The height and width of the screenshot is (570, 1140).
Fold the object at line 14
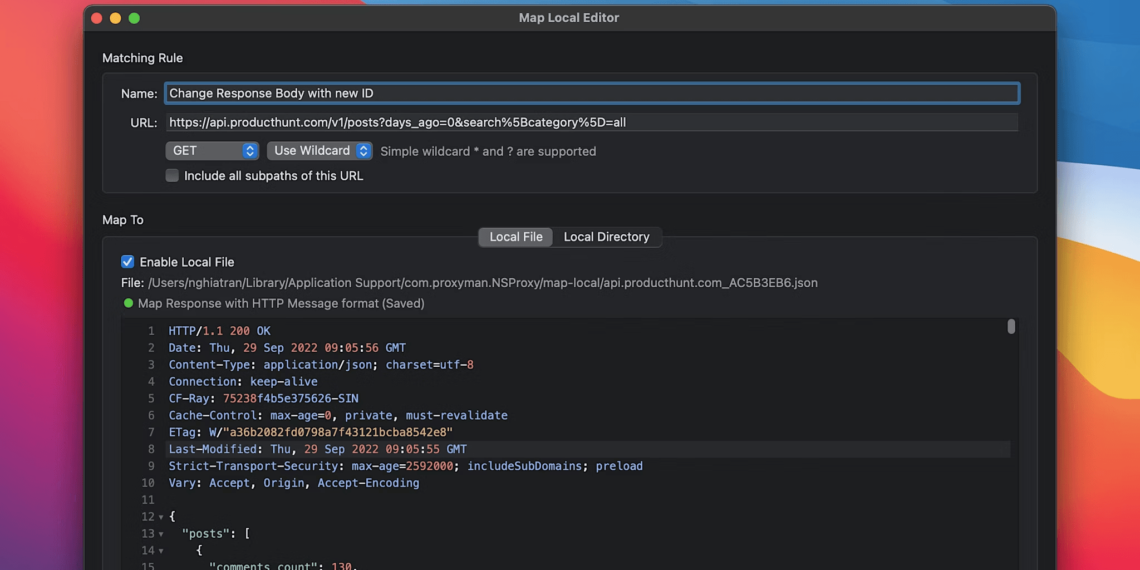tap(161, 551)
